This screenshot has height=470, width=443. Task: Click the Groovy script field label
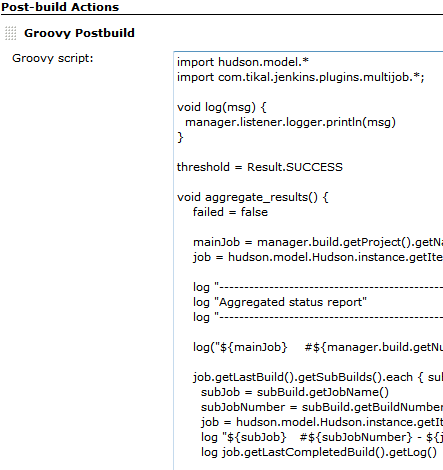[53, 58]
